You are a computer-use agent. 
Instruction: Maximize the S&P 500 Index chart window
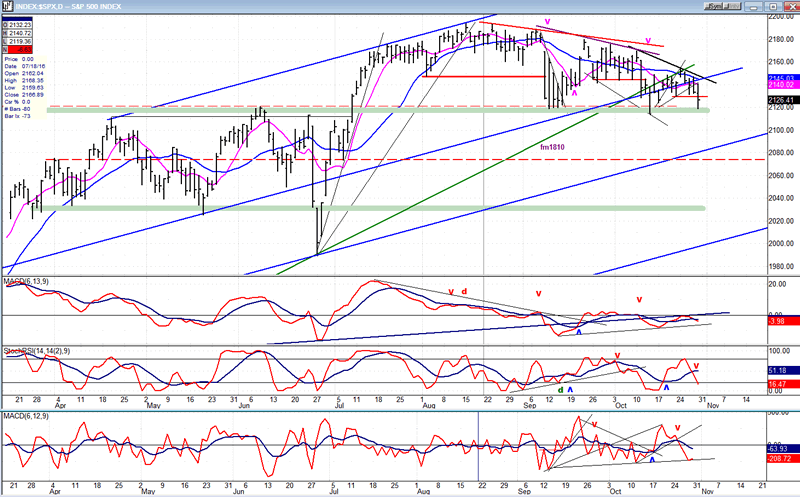click(x=773, y=7)
